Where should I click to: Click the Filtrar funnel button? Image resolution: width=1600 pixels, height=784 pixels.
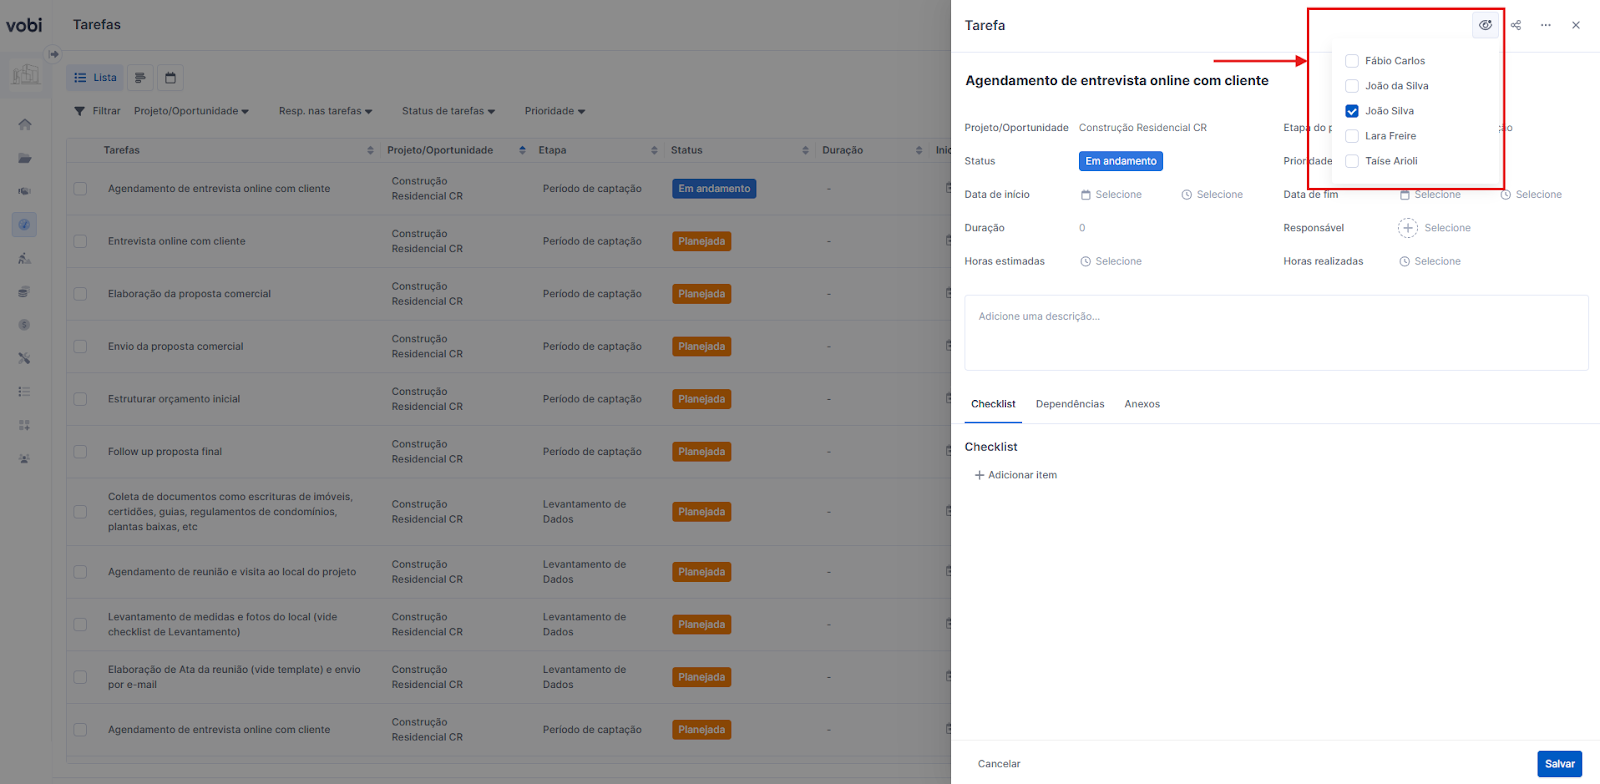click(97, 111)
